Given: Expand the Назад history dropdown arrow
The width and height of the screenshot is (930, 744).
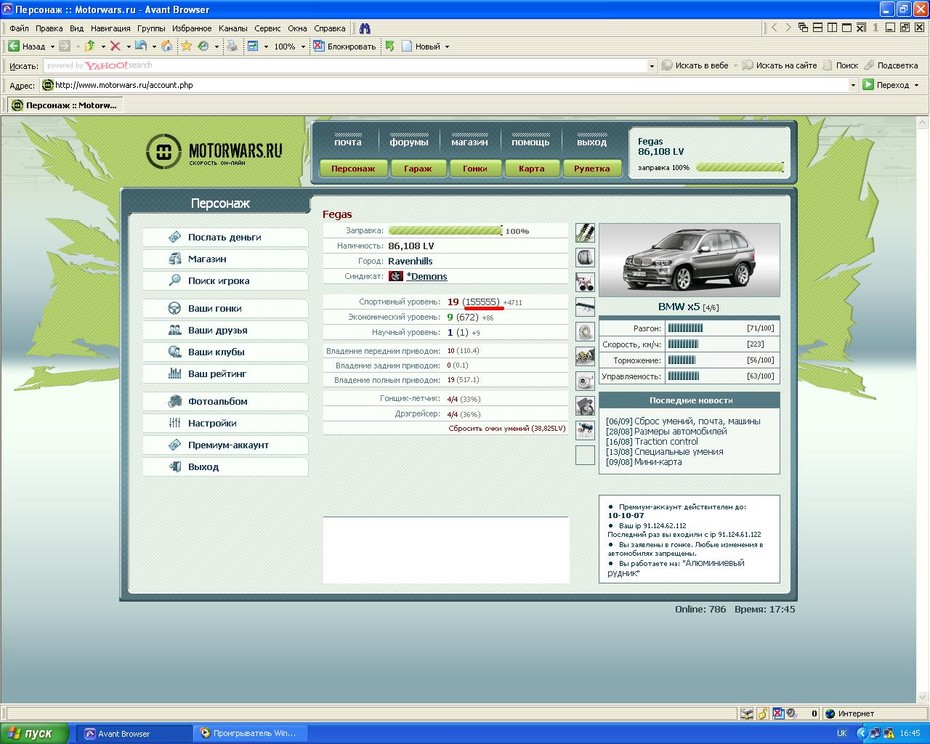Looking at the screenshot, I should click(x=52, y=47).
